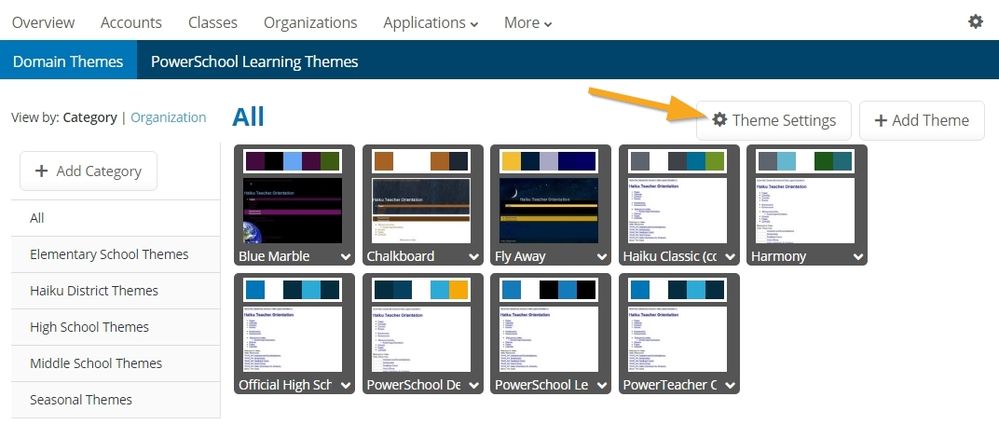Click the orange swatch on PowerSchool De

[x=459, y=289]
